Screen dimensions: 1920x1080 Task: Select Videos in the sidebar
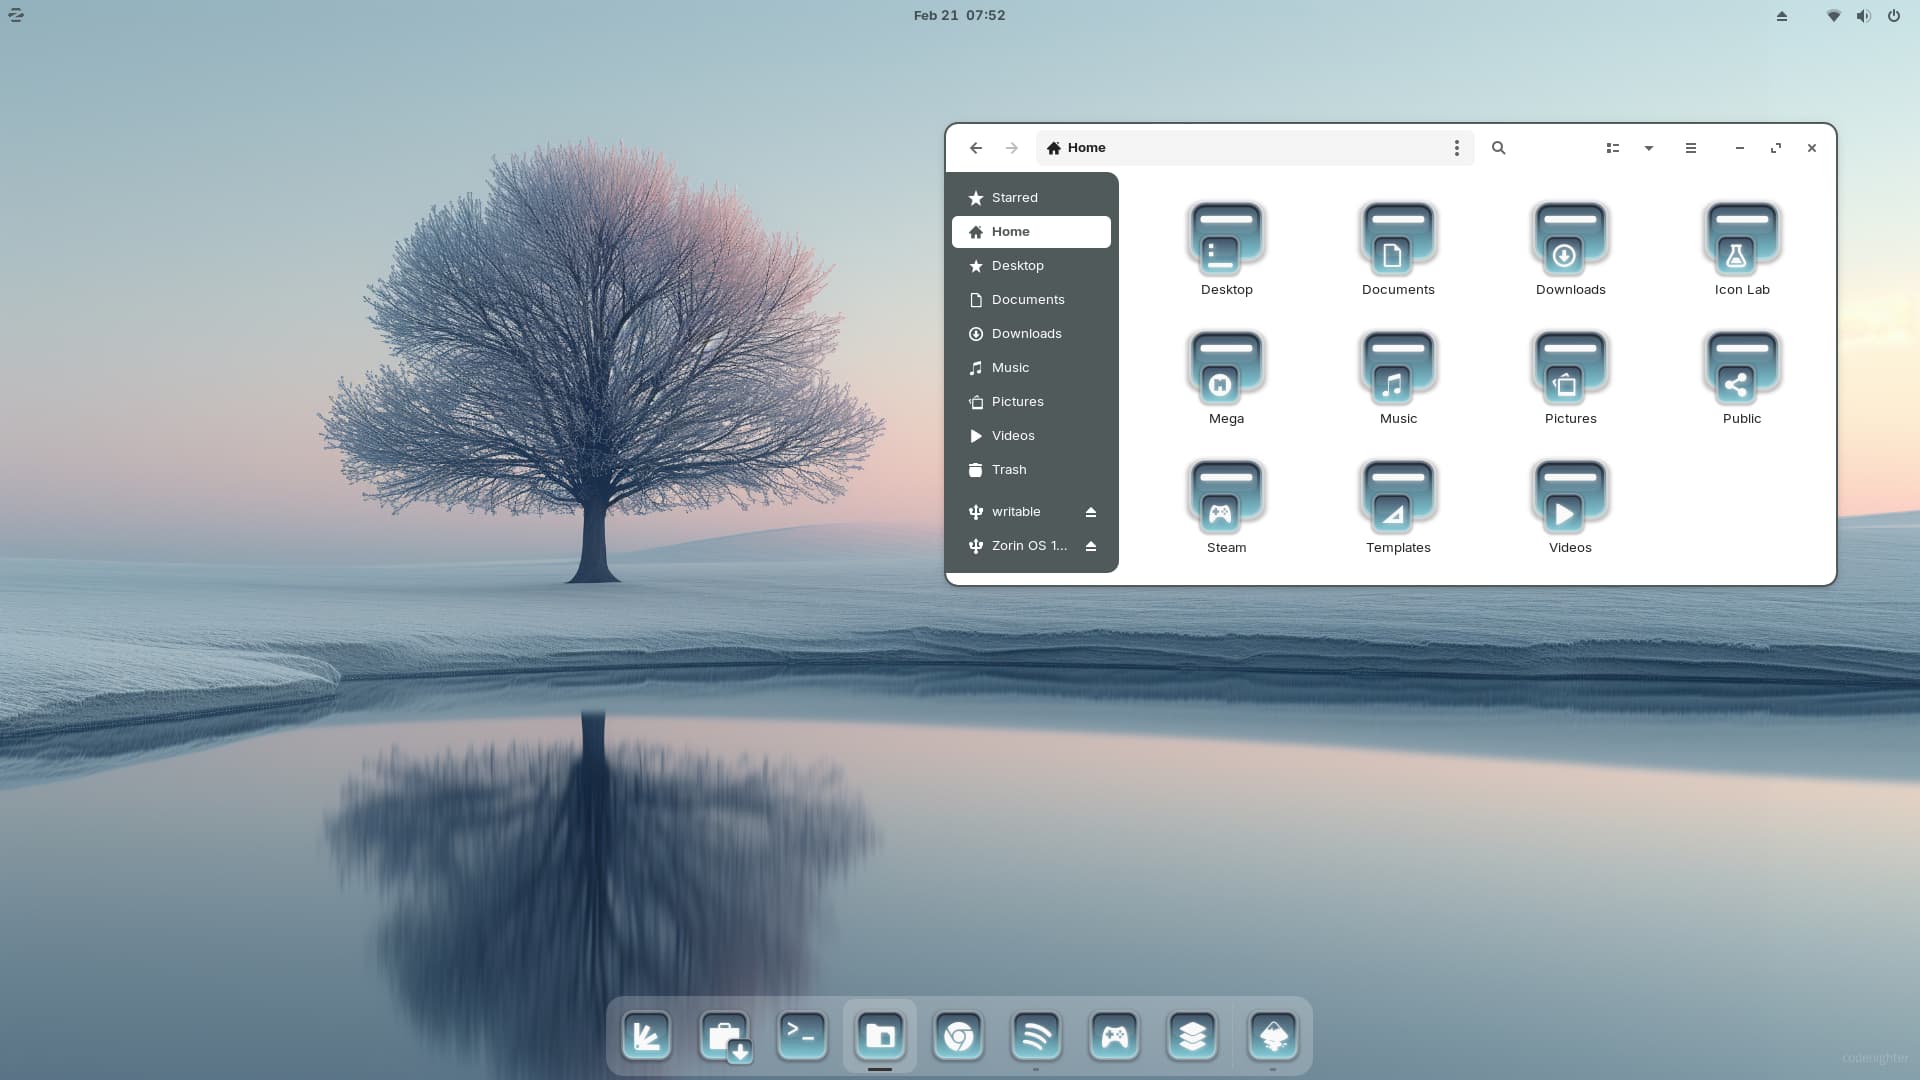pyautogui.click(x=1031, y=436)
